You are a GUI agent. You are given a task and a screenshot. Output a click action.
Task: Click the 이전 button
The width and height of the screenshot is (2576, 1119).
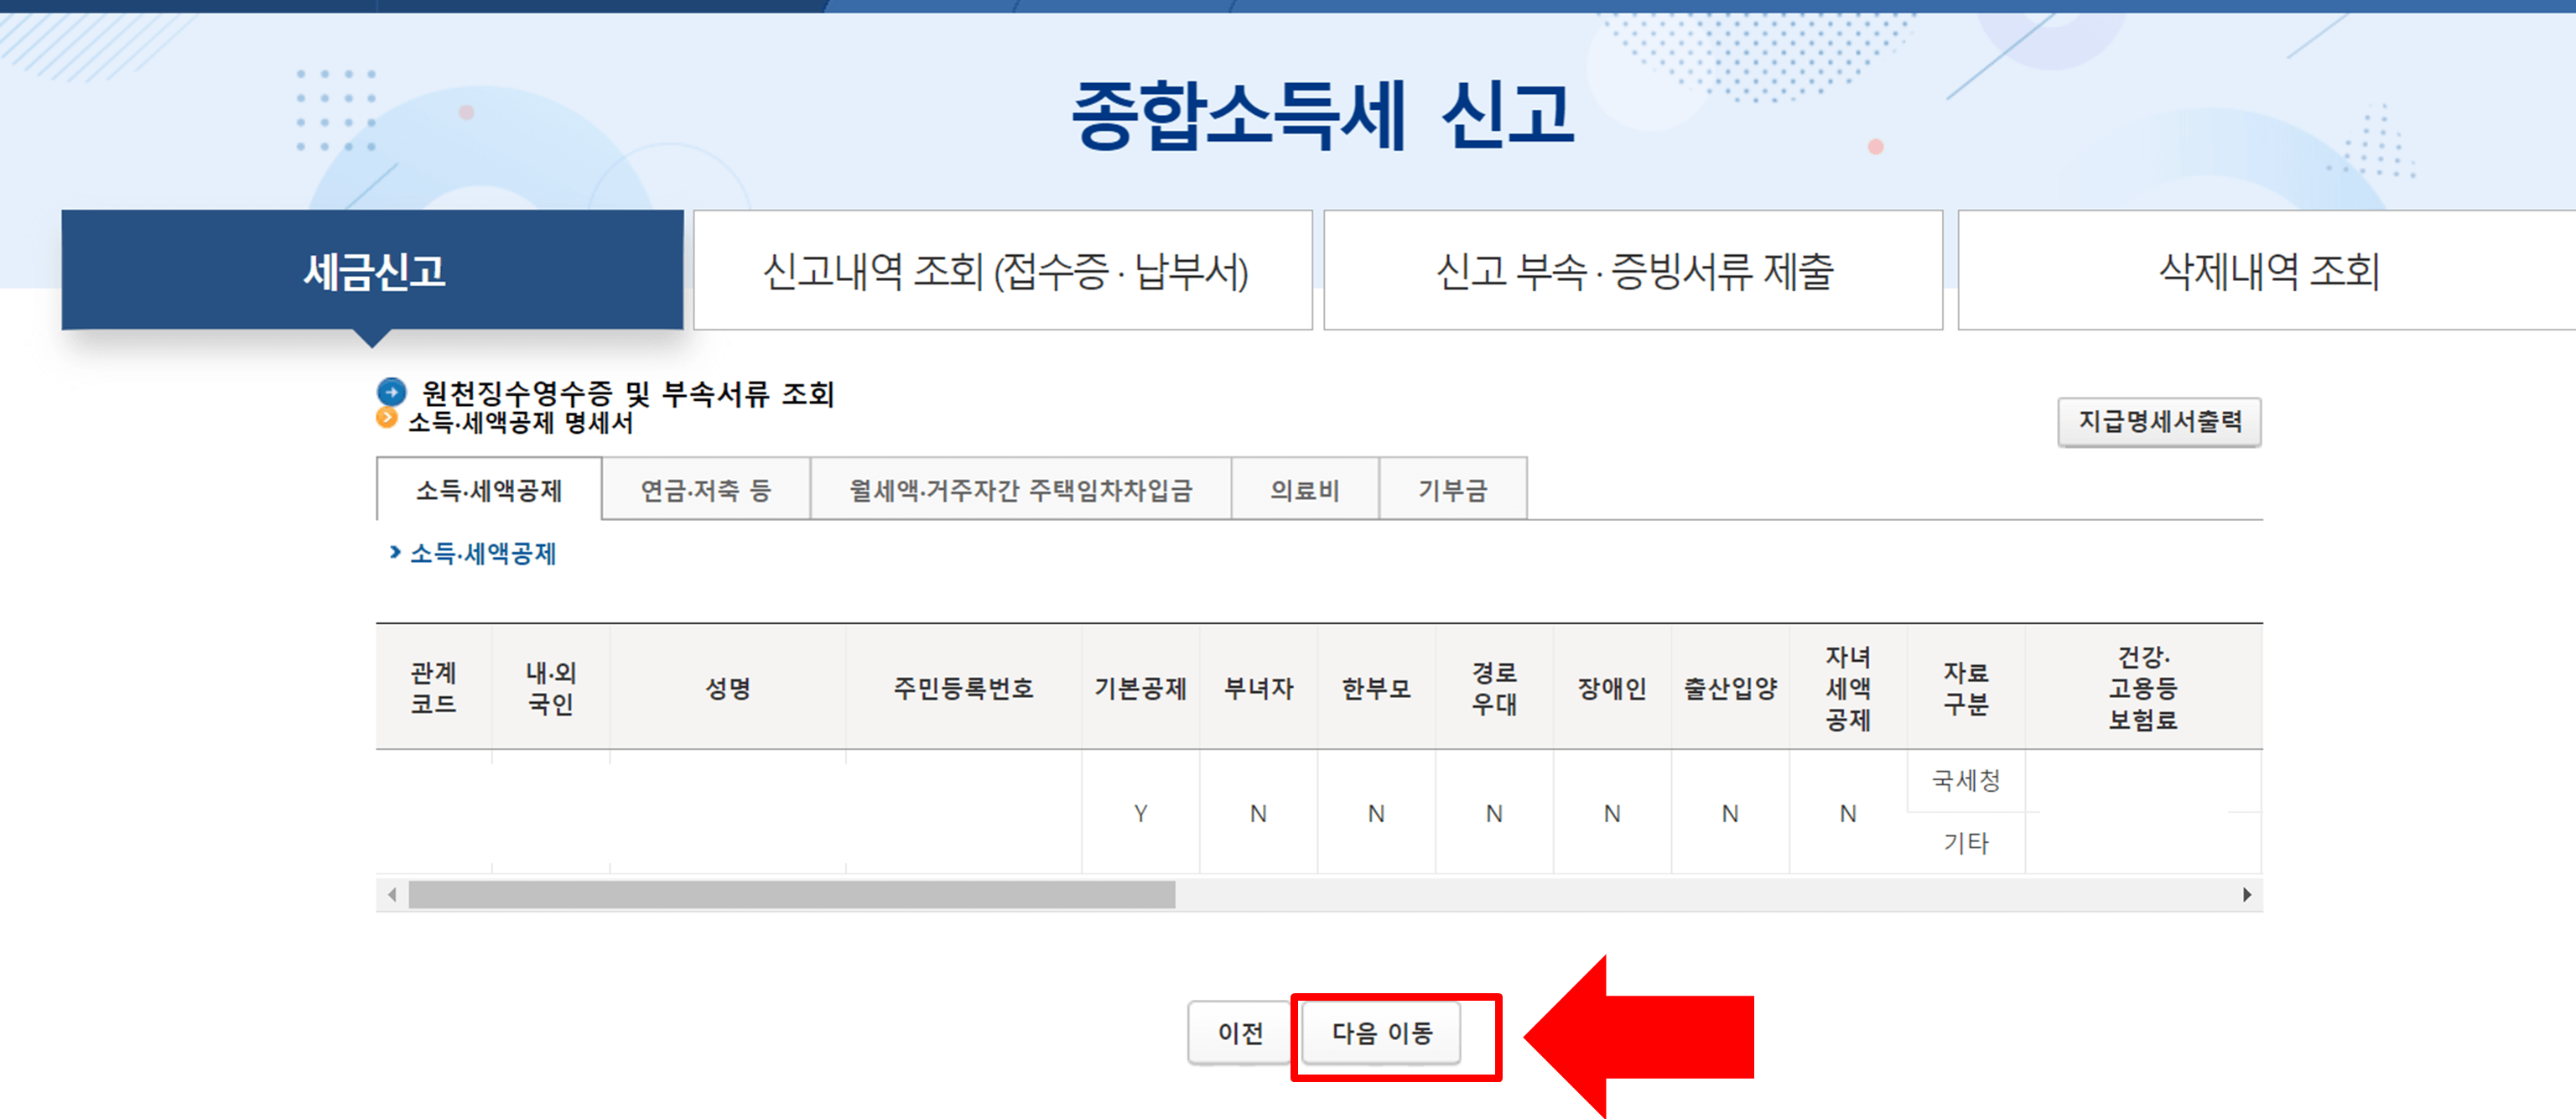coord(1240,1033)
